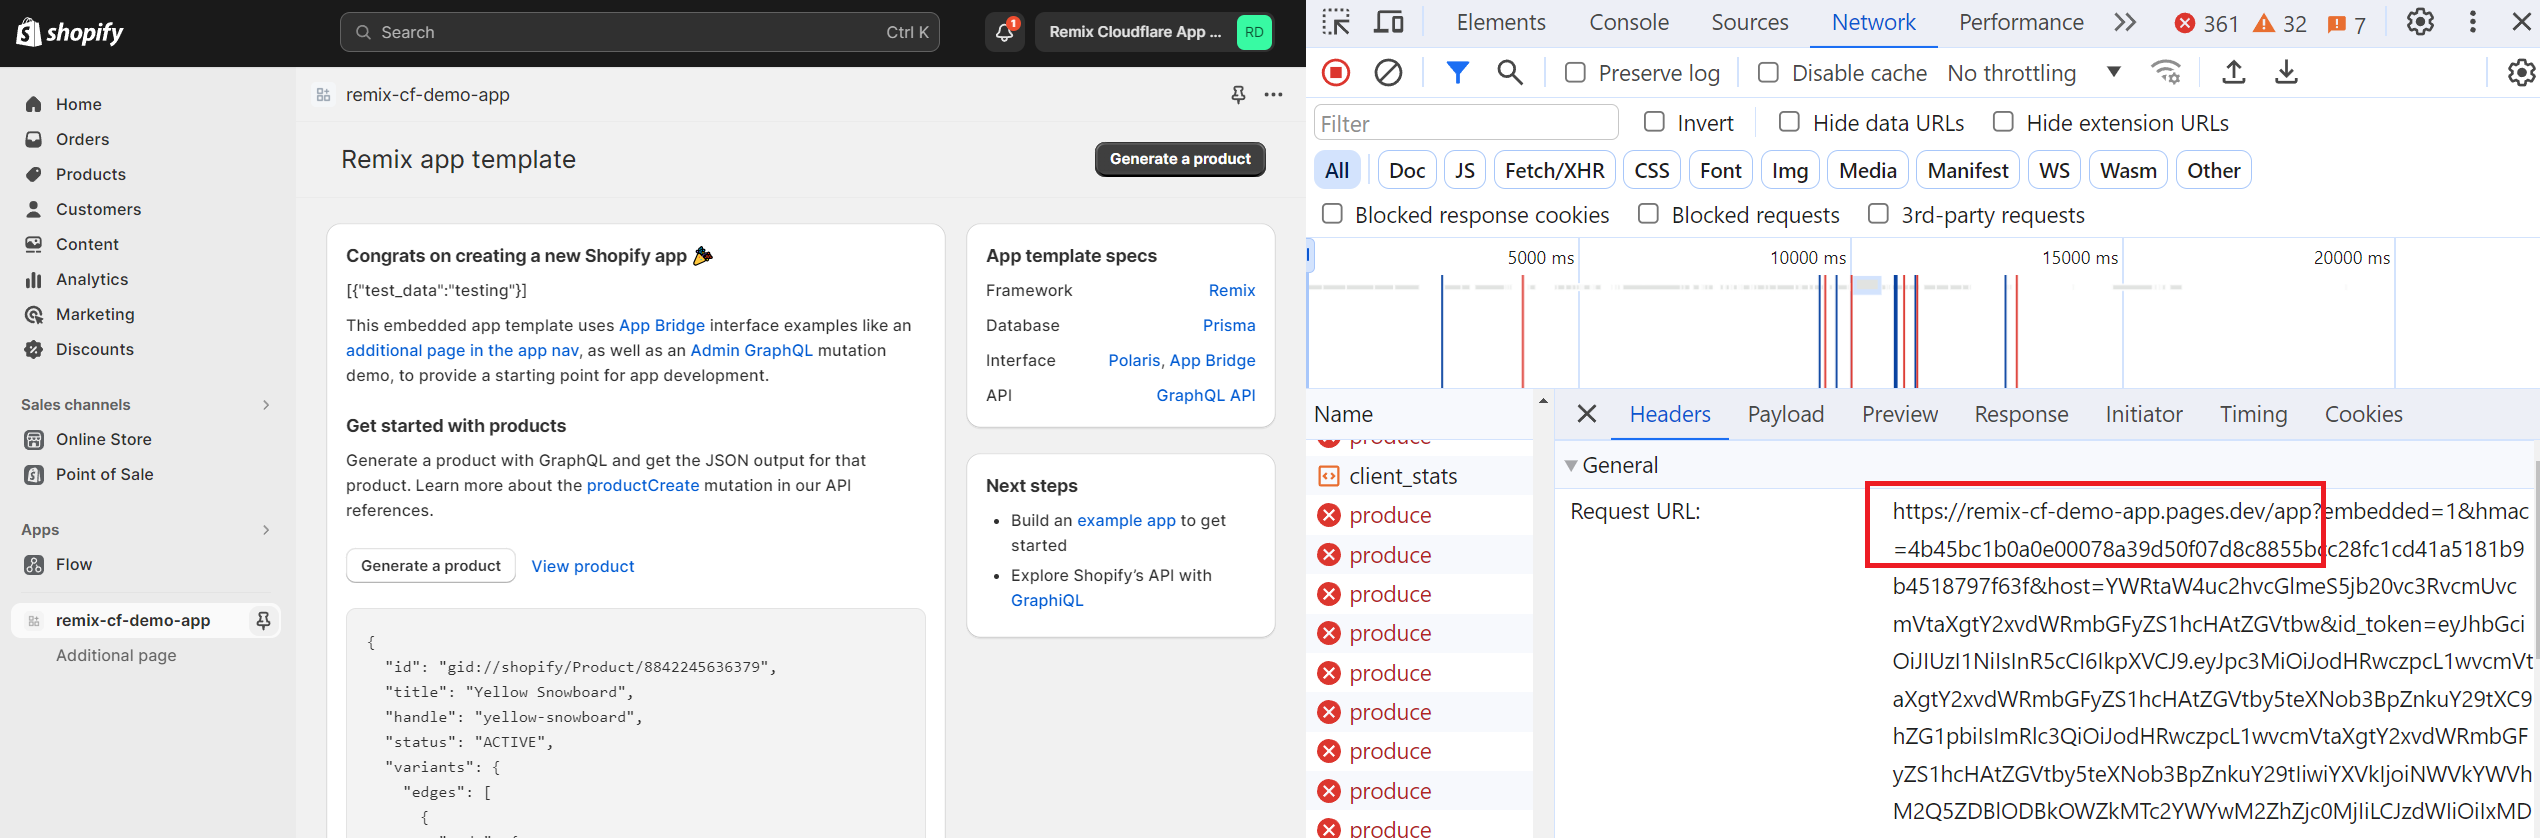Click the Discounts badge icon
The image size is (2540, 838).
click(34, 349)
